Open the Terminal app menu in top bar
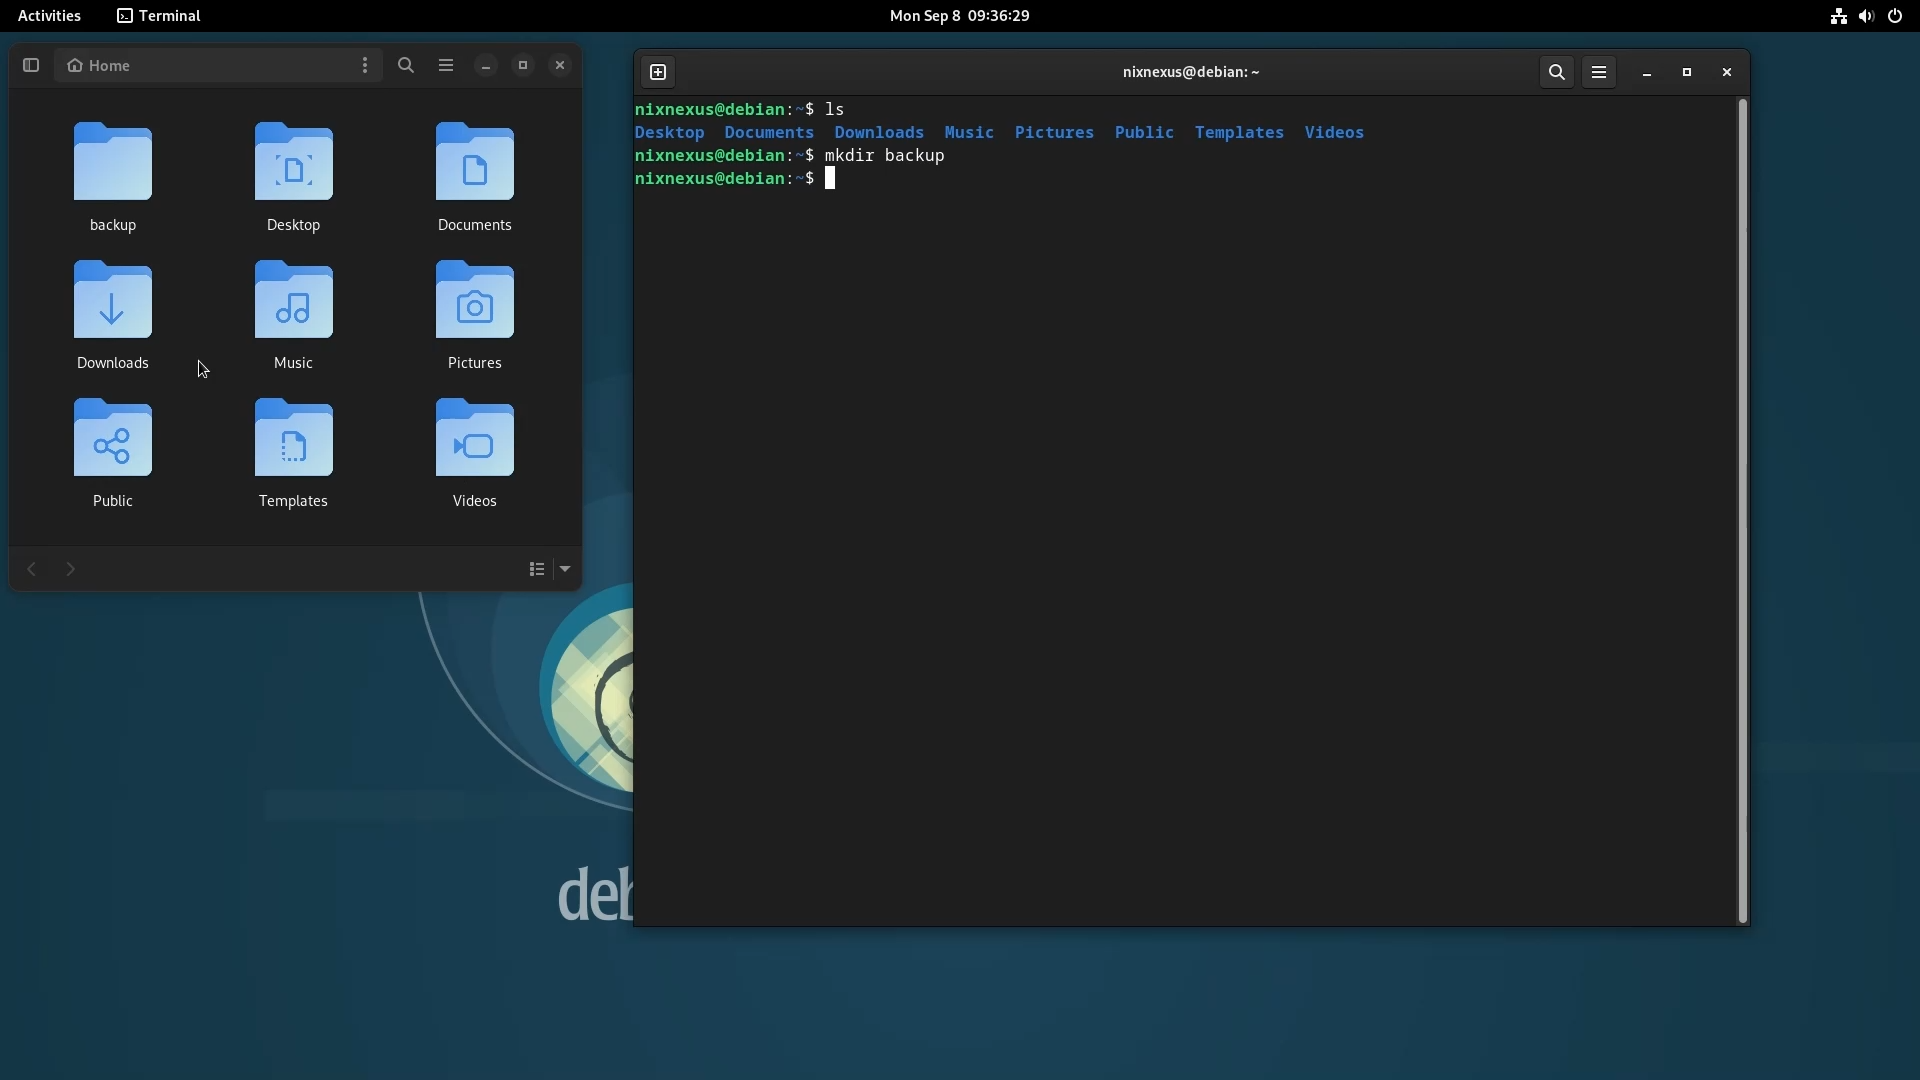 (x=159, y=16)
